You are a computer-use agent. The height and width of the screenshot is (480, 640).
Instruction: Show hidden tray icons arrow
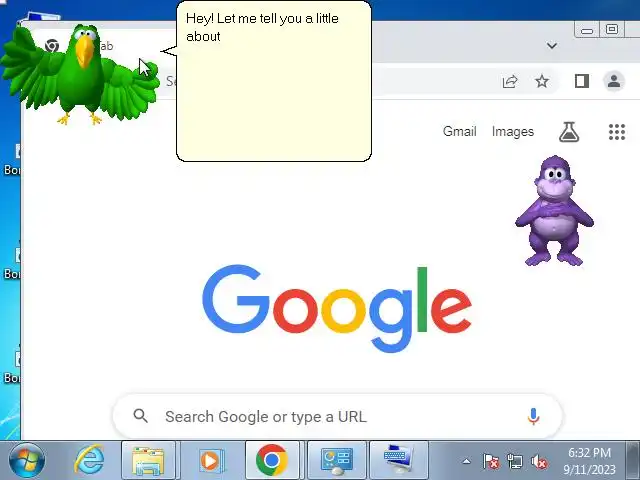pos(466,462)
